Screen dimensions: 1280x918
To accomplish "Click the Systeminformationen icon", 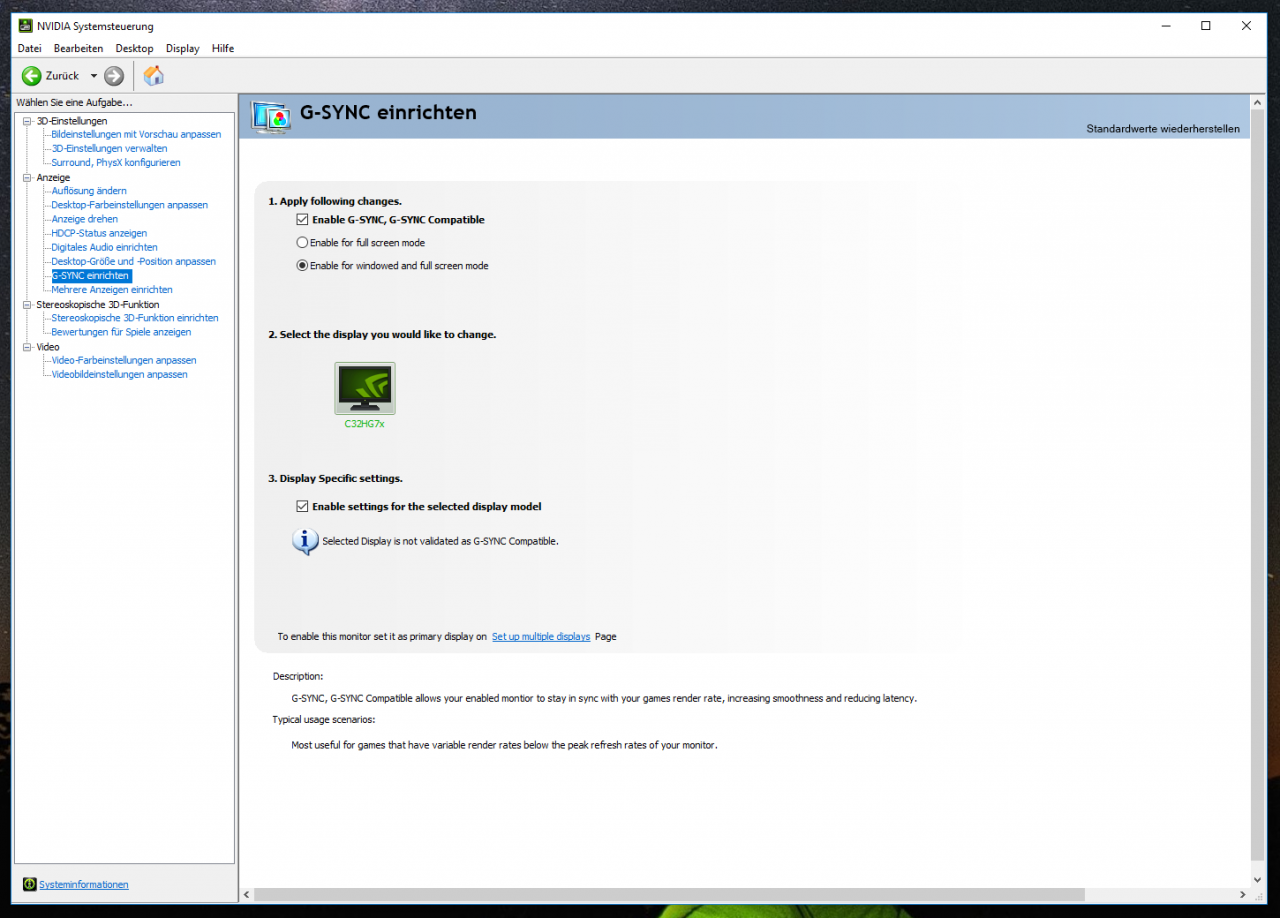I will click(30, 884).
